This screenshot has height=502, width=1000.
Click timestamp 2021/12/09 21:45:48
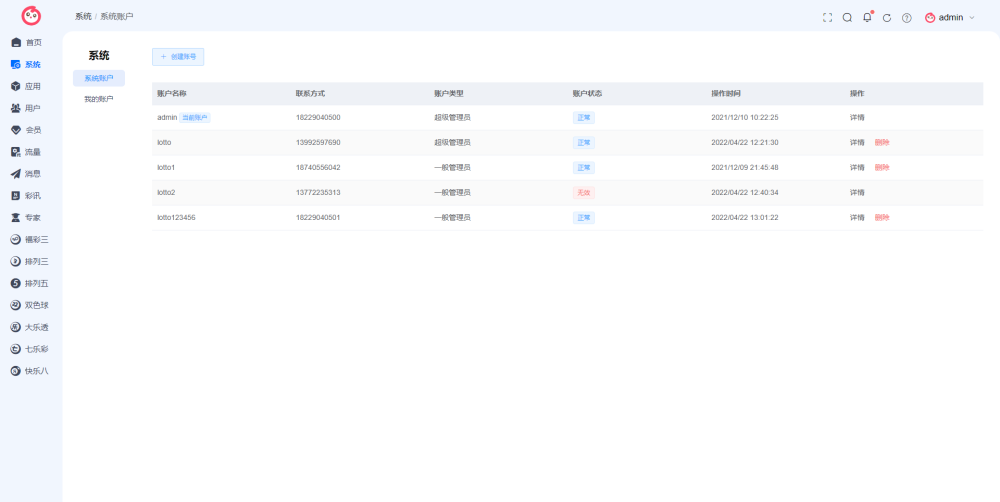745,167
